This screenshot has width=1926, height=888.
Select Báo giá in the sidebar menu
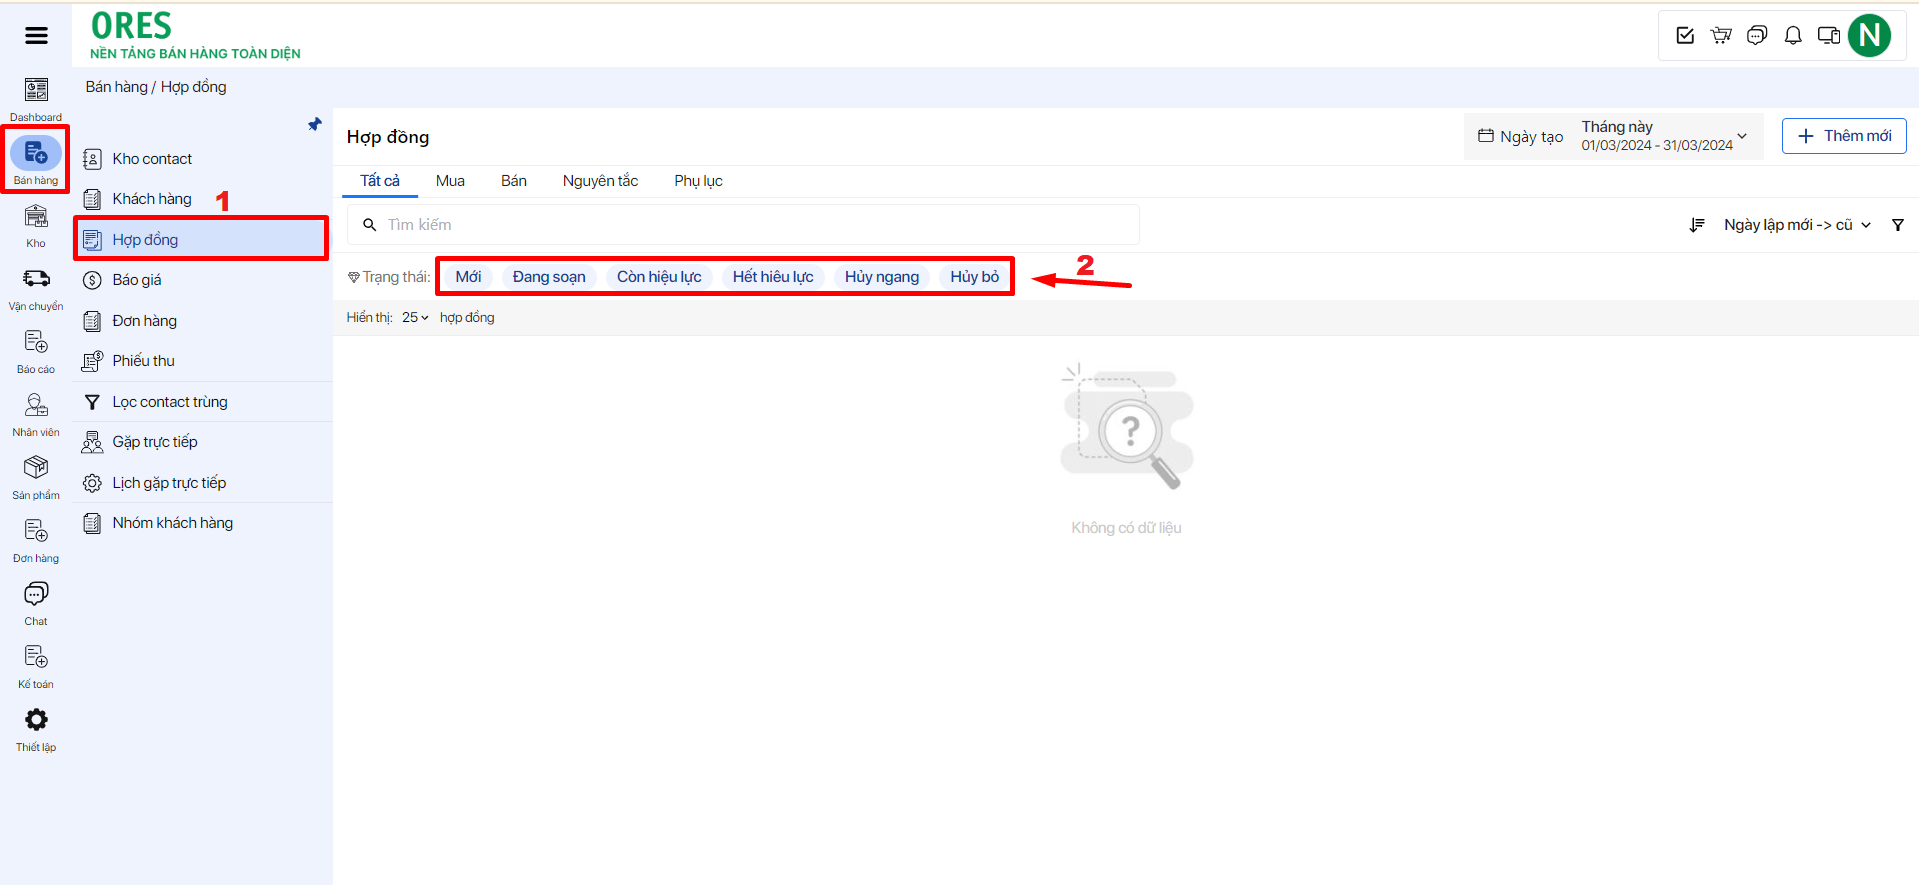(137, 280)
